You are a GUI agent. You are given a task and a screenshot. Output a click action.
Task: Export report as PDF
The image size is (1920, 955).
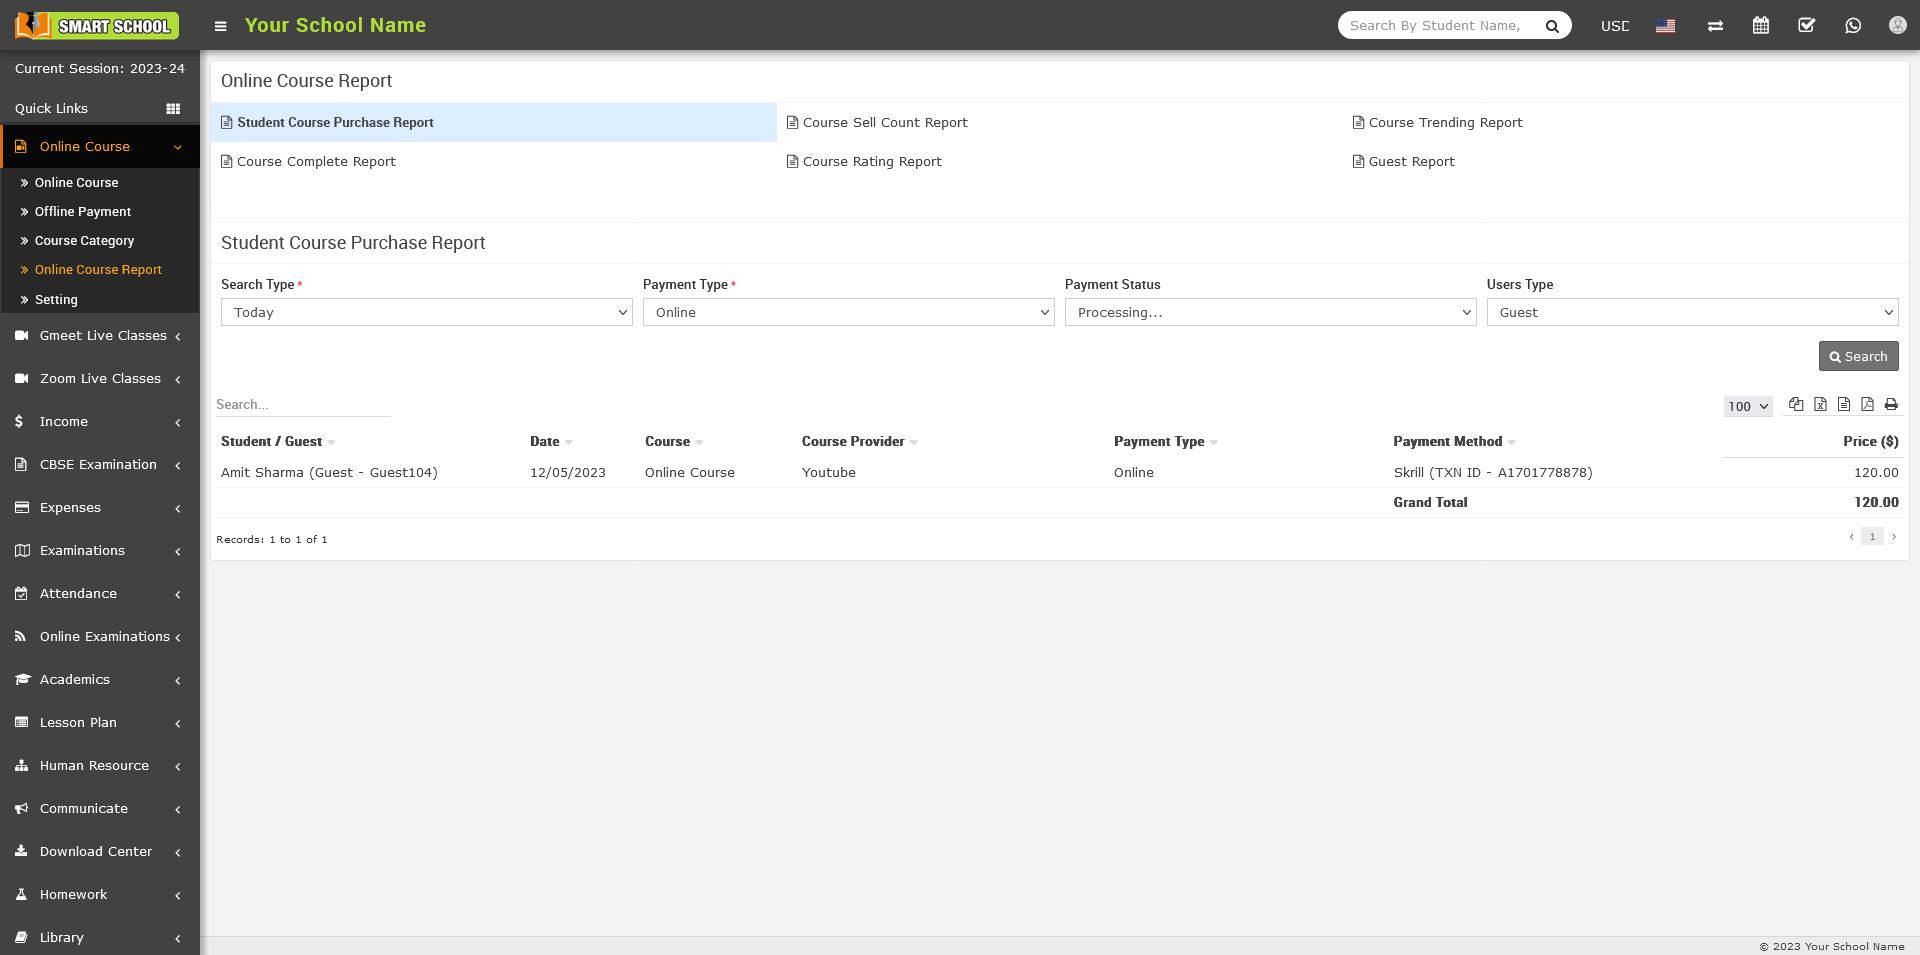pos(1867,405)
